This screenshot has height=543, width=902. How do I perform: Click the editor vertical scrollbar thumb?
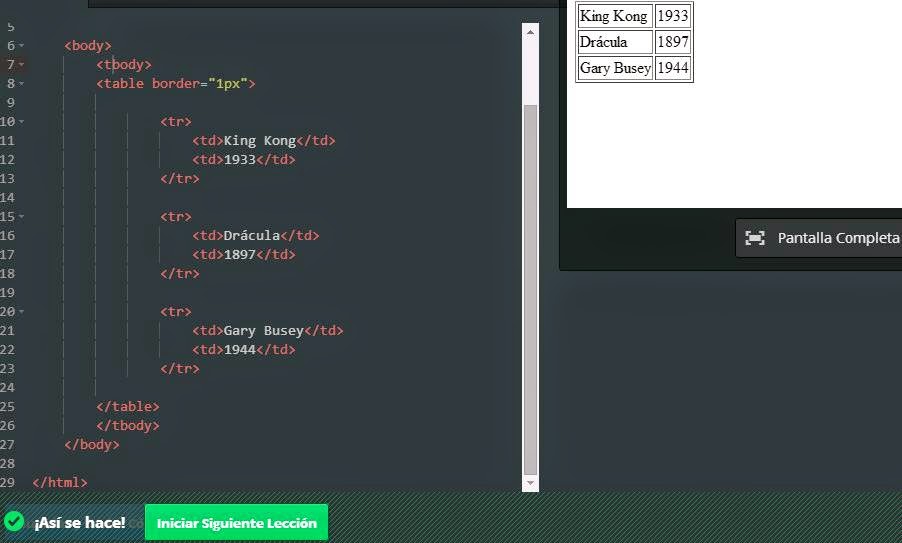530,289
